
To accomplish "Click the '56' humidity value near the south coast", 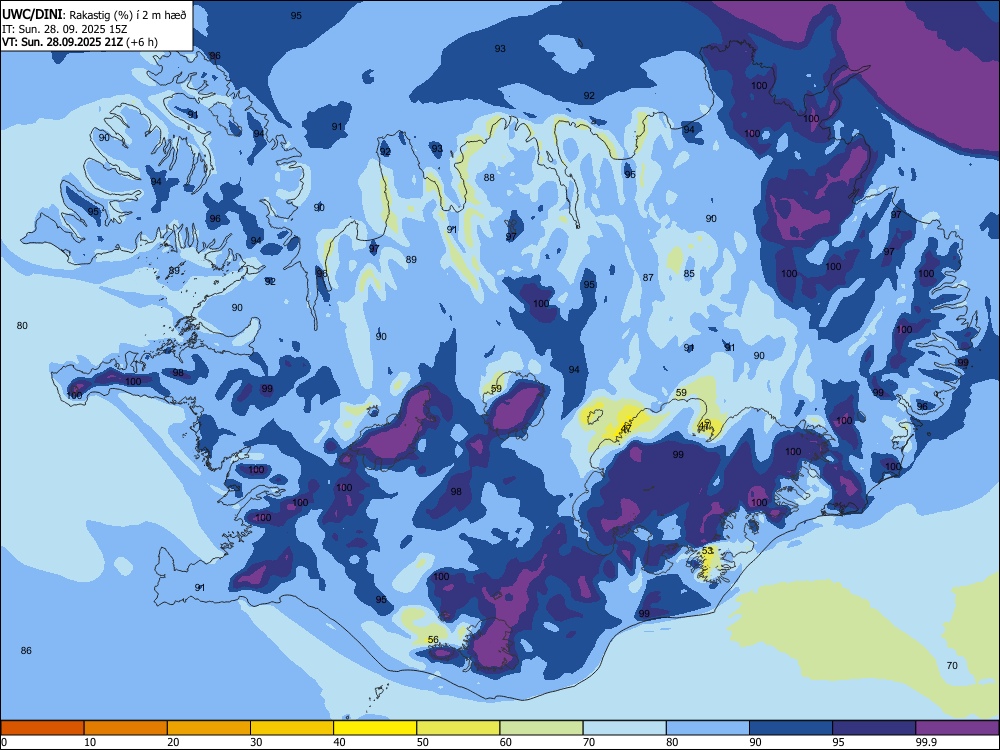I will click(433, 639).
